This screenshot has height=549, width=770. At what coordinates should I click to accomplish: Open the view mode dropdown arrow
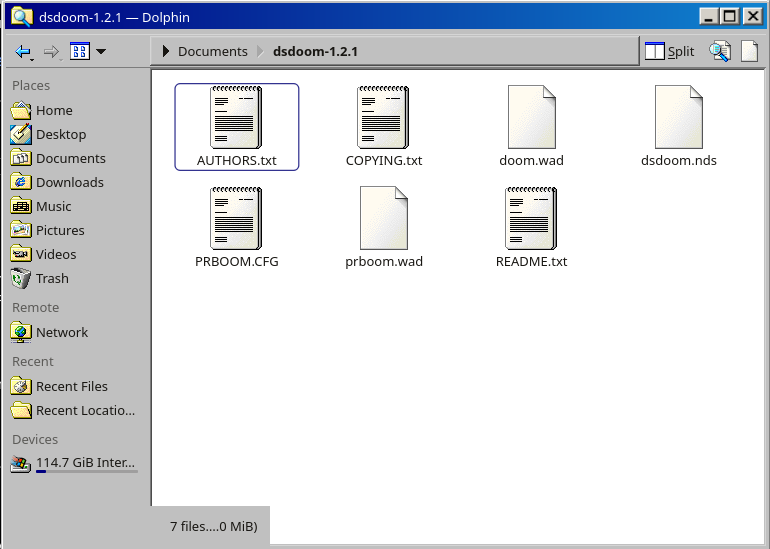101,51
